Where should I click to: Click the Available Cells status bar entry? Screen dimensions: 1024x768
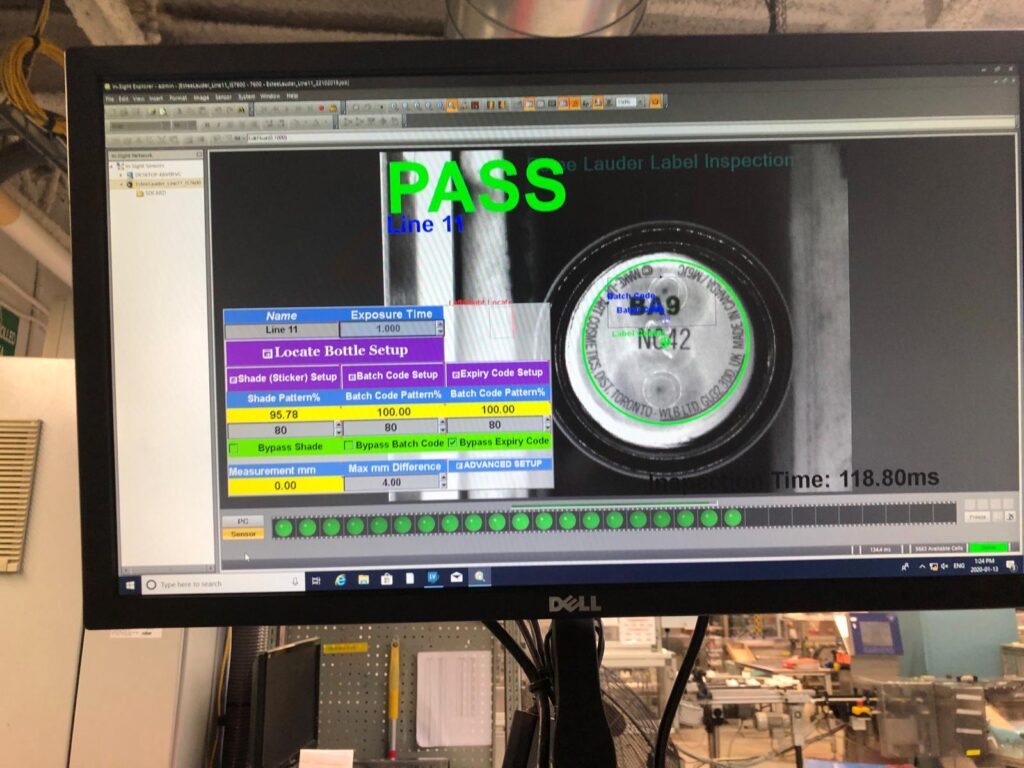coord(938,548)
